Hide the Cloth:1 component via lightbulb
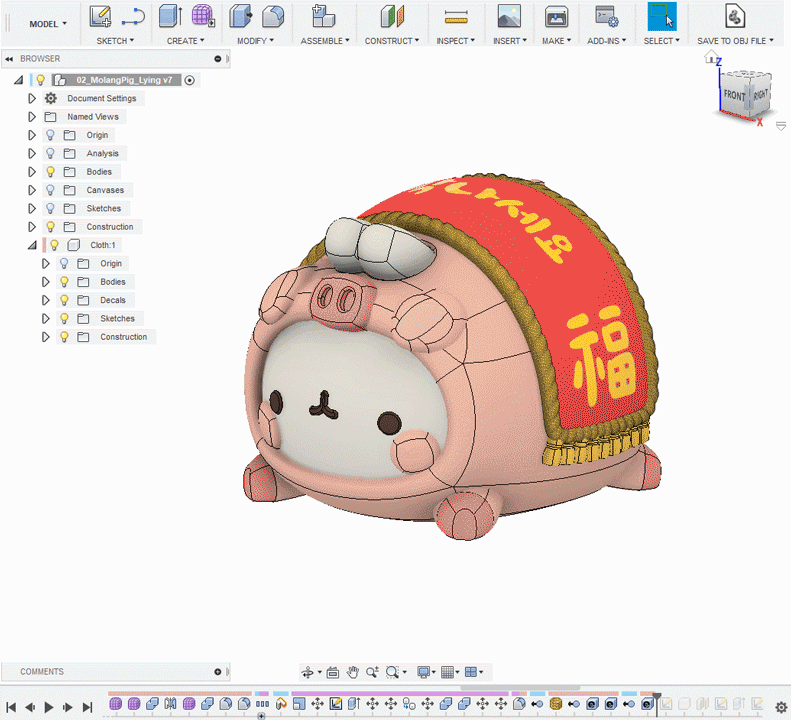Image resolution: width=791 pixels, height=720 pixels. [54, 245]
